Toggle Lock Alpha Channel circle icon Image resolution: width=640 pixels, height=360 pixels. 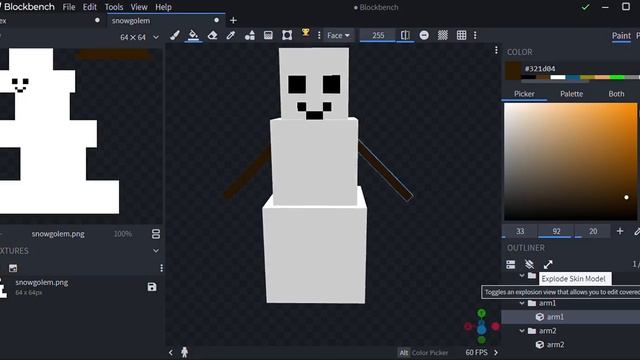(424, 35)
